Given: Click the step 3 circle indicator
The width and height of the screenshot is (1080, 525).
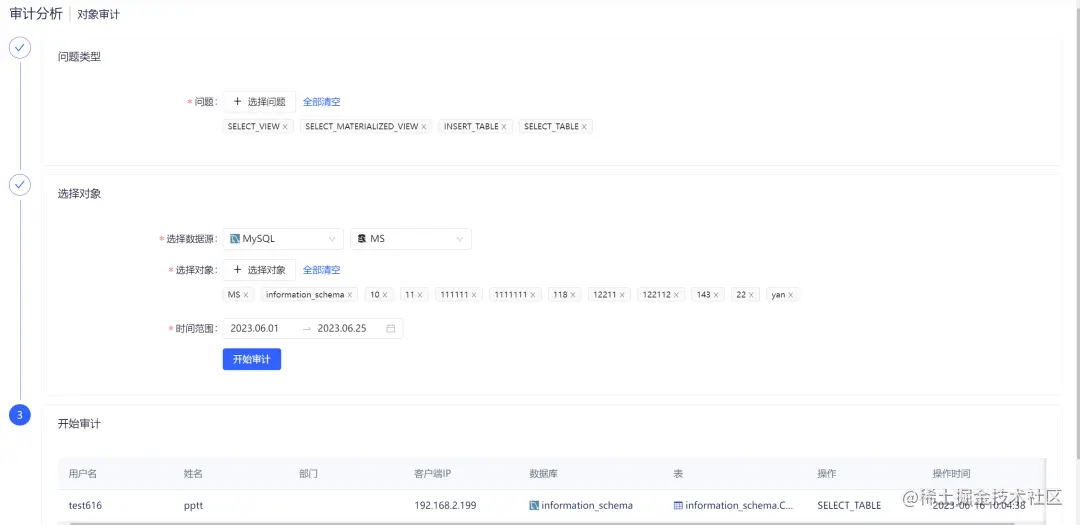Looking at the screenshot, I should (x=20, y=415).
